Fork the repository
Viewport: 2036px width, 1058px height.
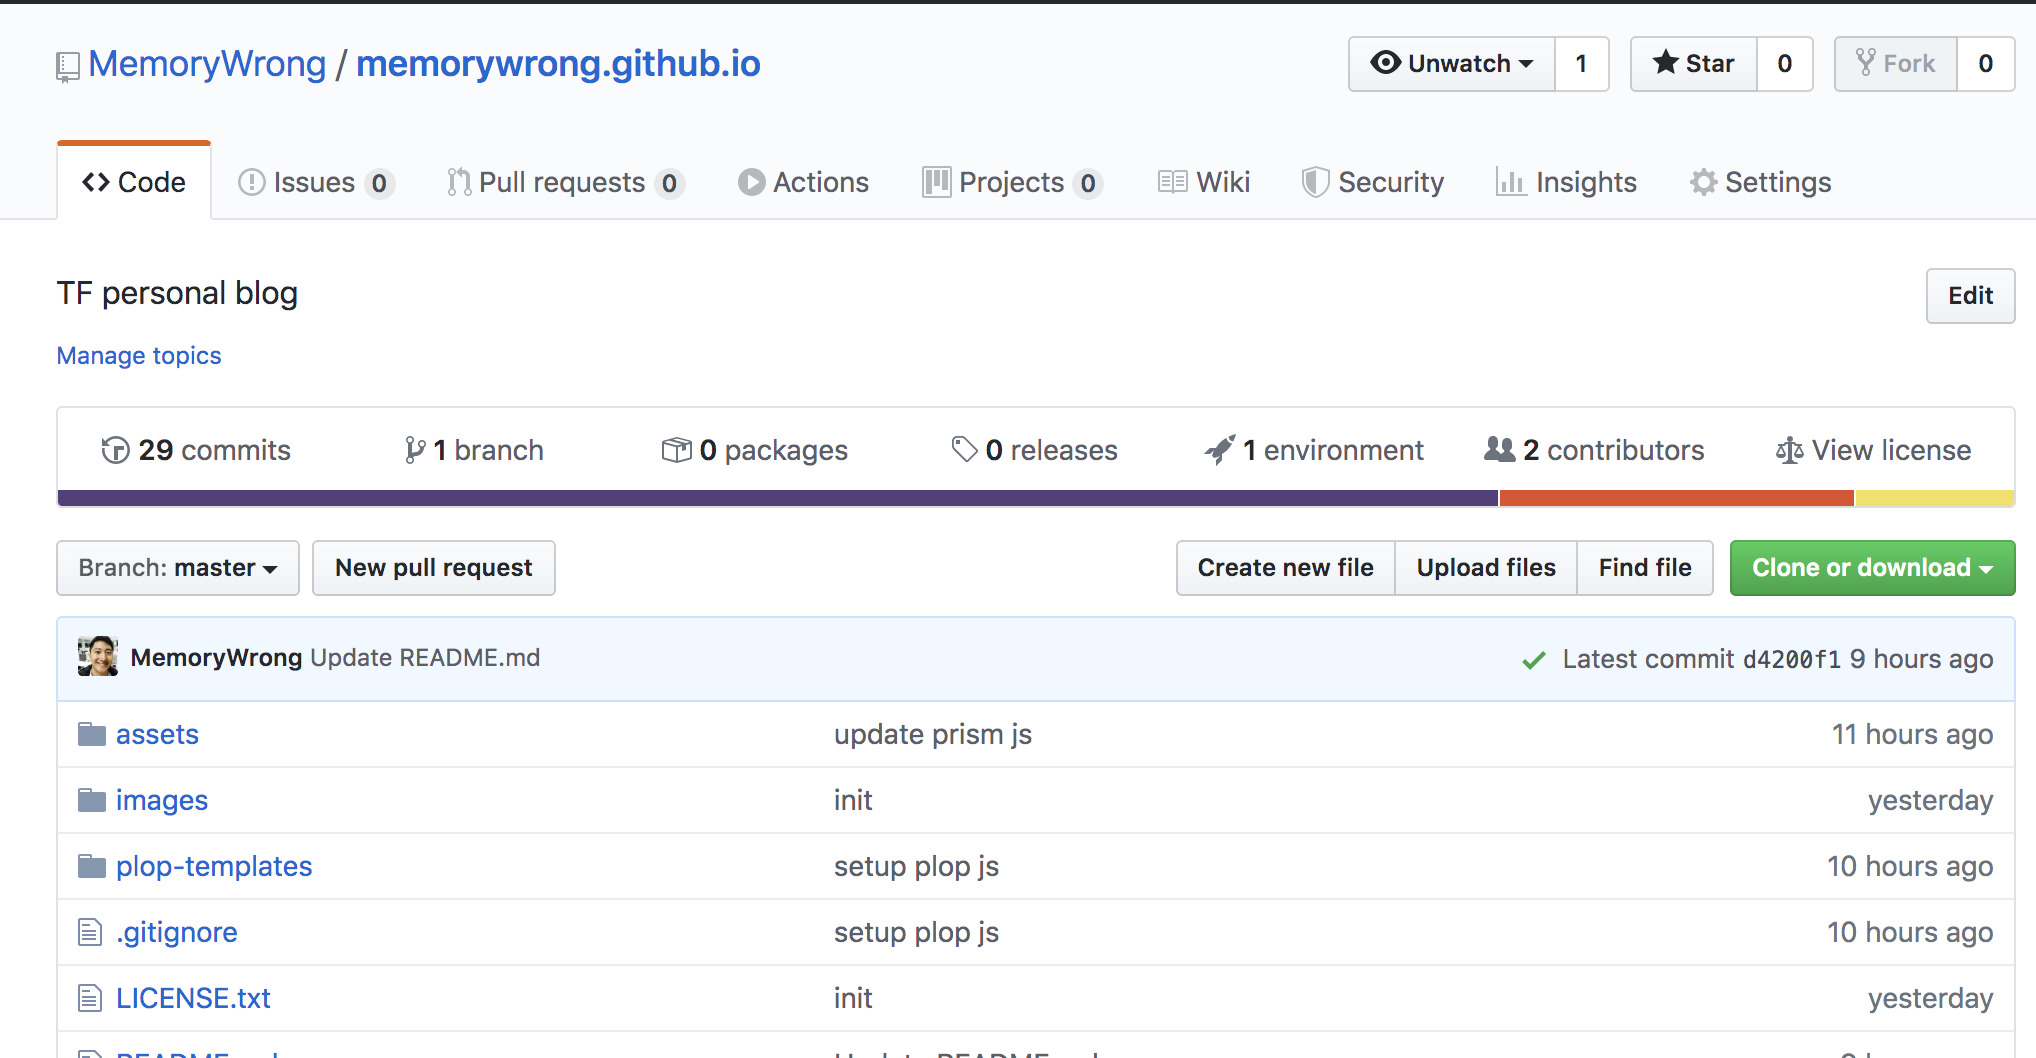pyautogui.click(x=1896, y=64)
